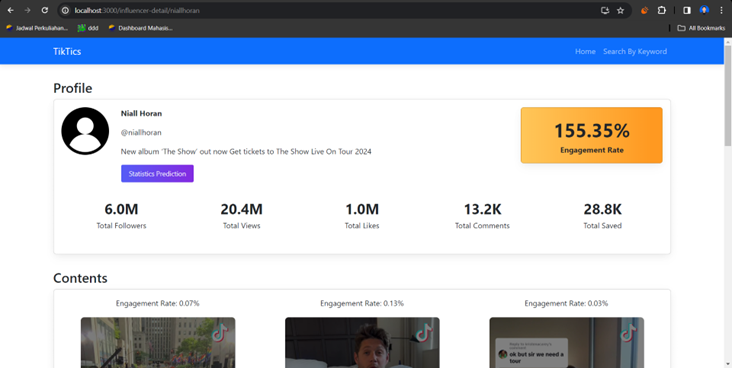This screenshot has height=368, width=732.
Task: Click the Contents heading
Action: tap(80, 278)
